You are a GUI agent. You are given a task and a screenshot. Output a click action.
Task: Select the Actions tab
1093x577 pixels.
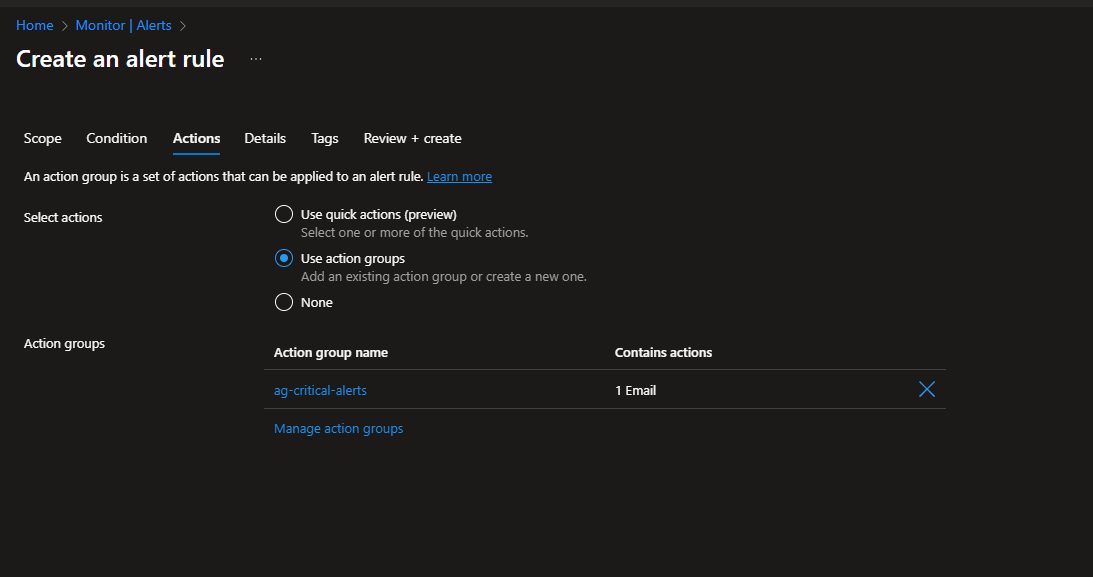click(196, 138)
